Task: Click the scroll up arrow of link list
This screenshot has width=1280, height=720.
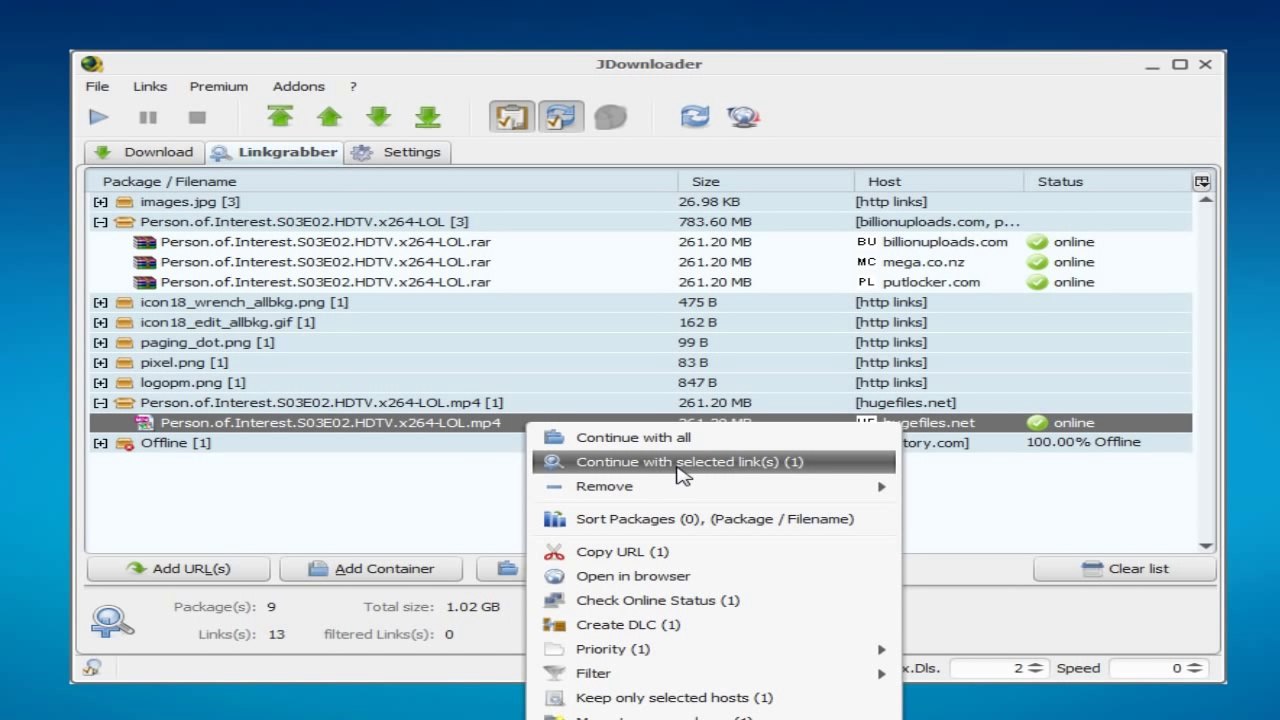Action: click(x=1205, y=201)
